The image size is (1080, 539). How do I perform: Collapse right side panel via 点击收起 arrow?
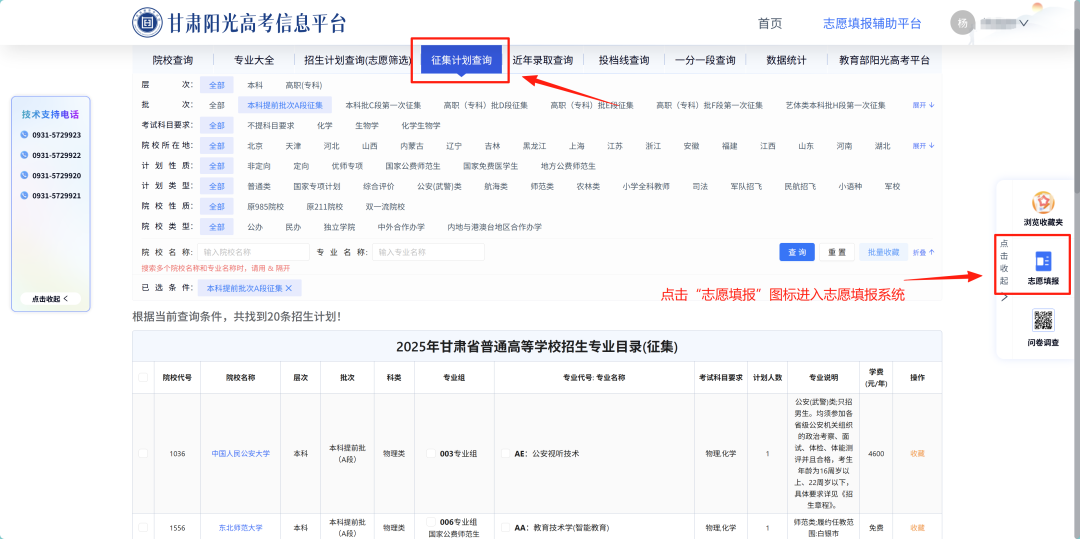click(x=1004, y=297)
